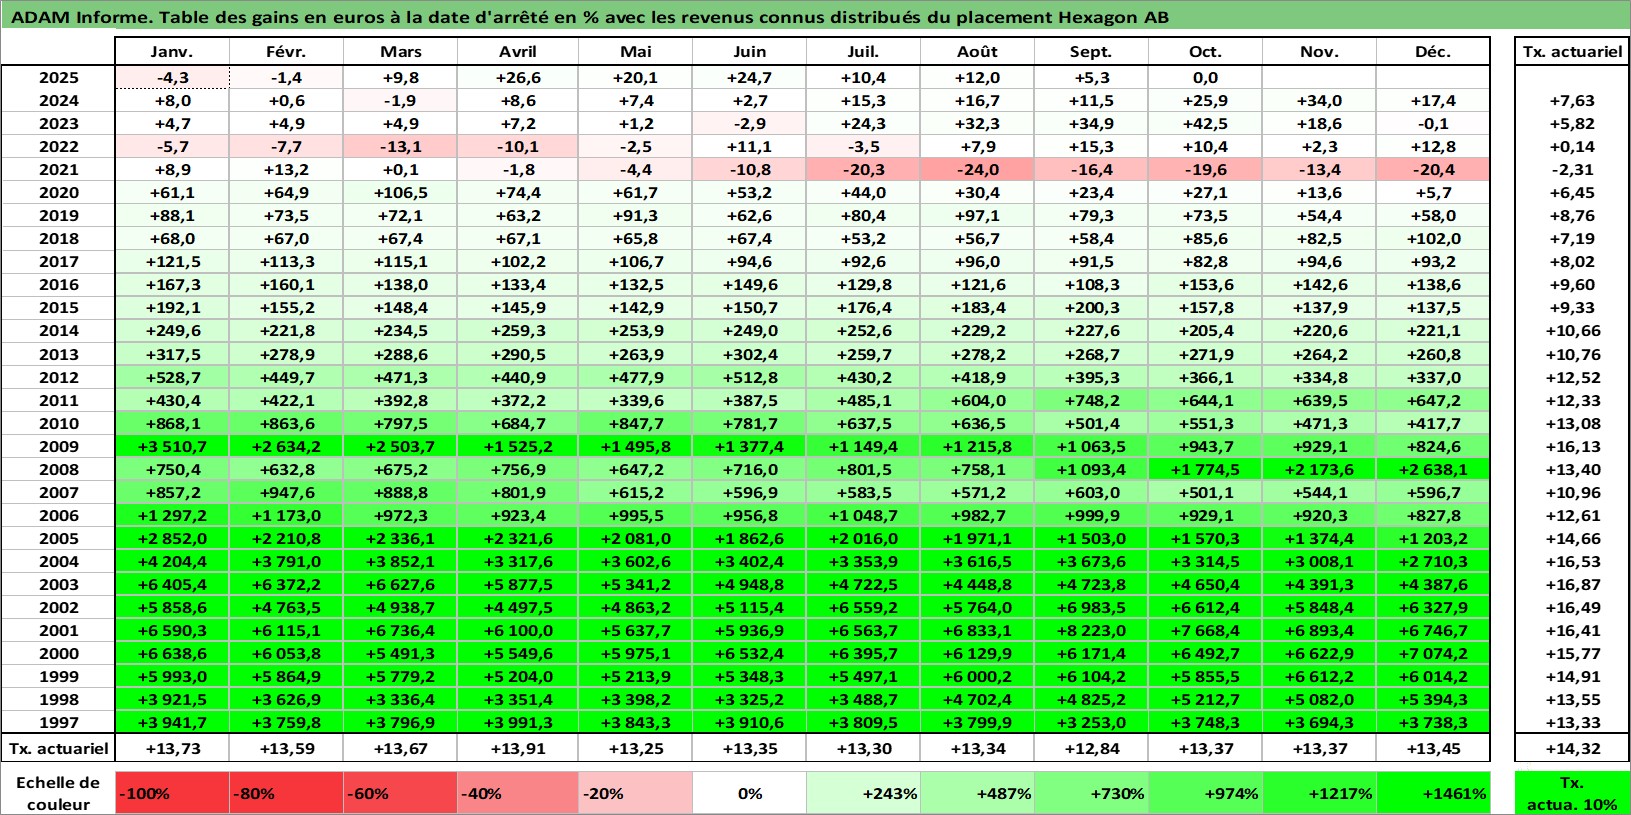This screenshot has width=1631, height=815.
Task: Pick the -20% light pink legend swatch
Action: (635, 793)
